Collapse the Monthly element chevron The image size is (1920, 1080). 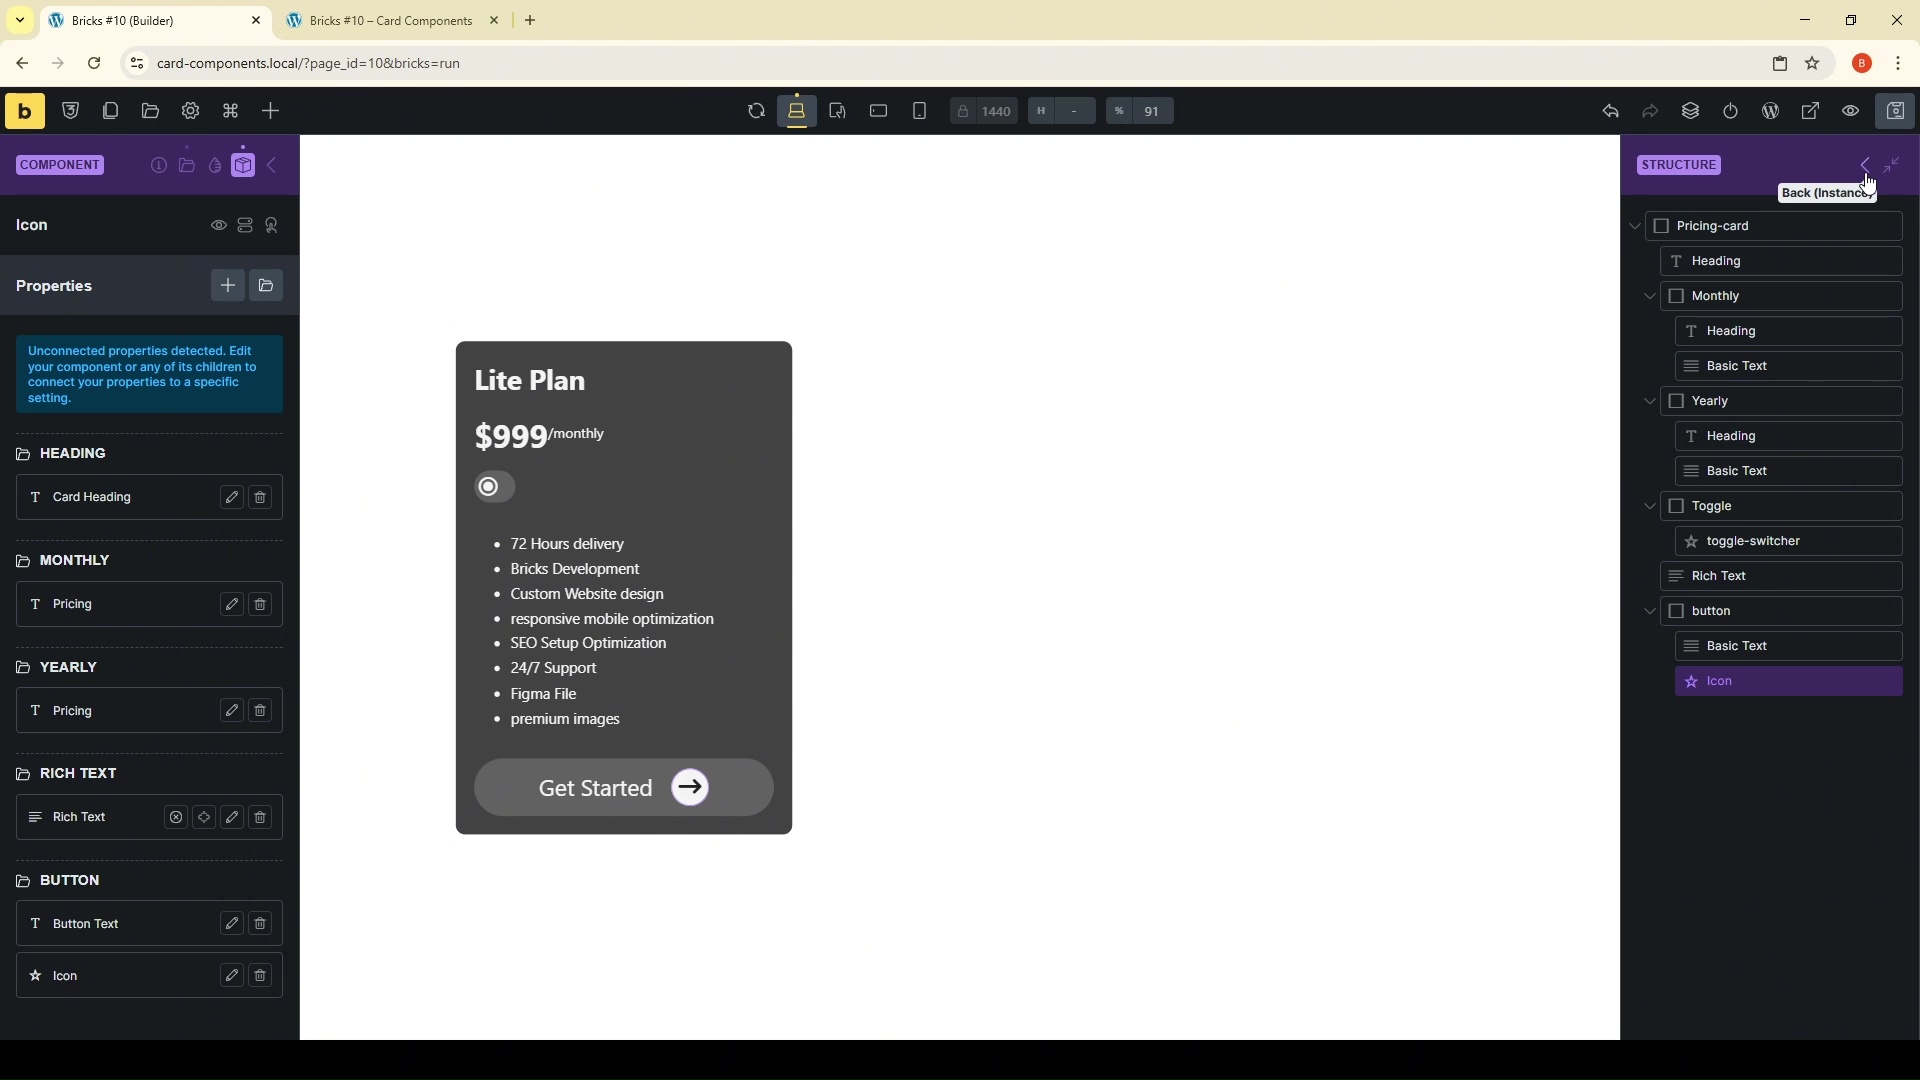1650,297
